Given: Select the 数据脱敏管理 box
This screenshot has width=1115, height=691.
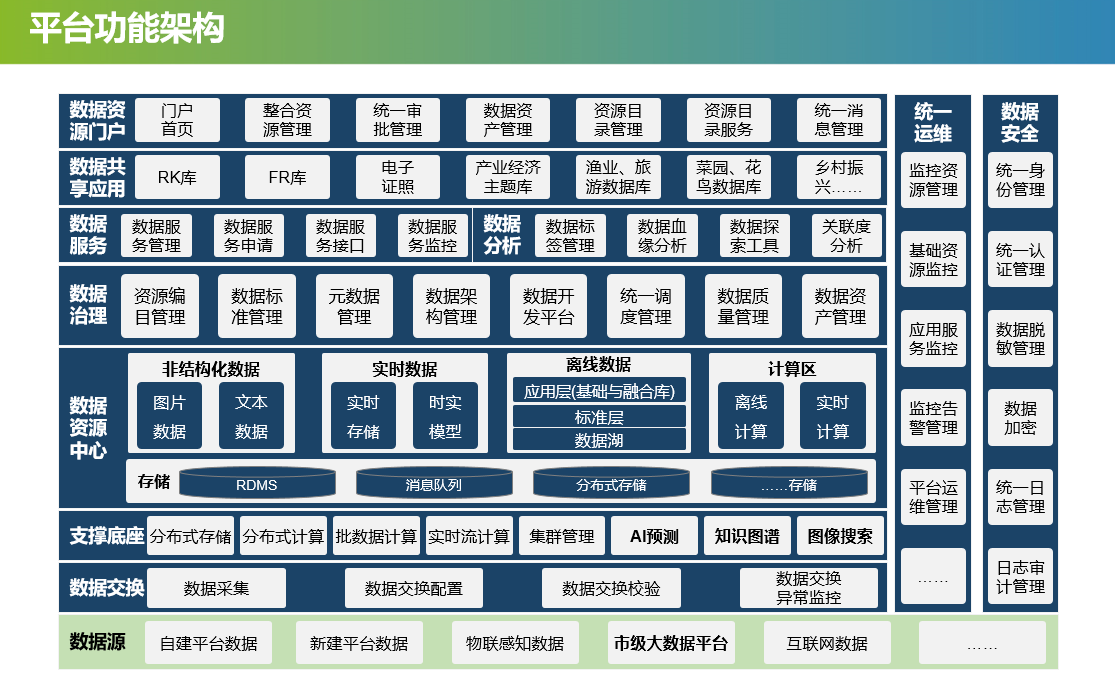Looking at the screenshot, I should (1020, 338).
